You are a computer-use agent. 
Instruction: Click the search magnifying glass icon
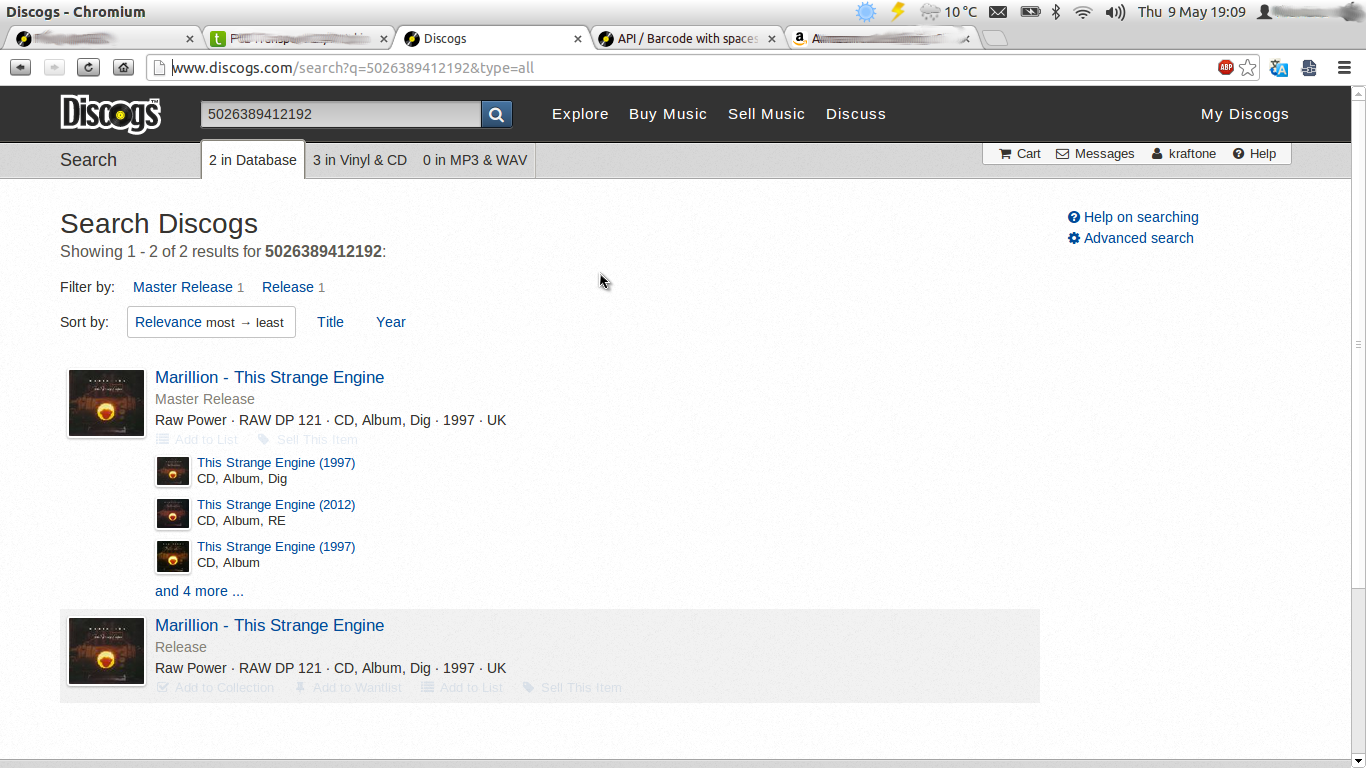pos(496,113)
